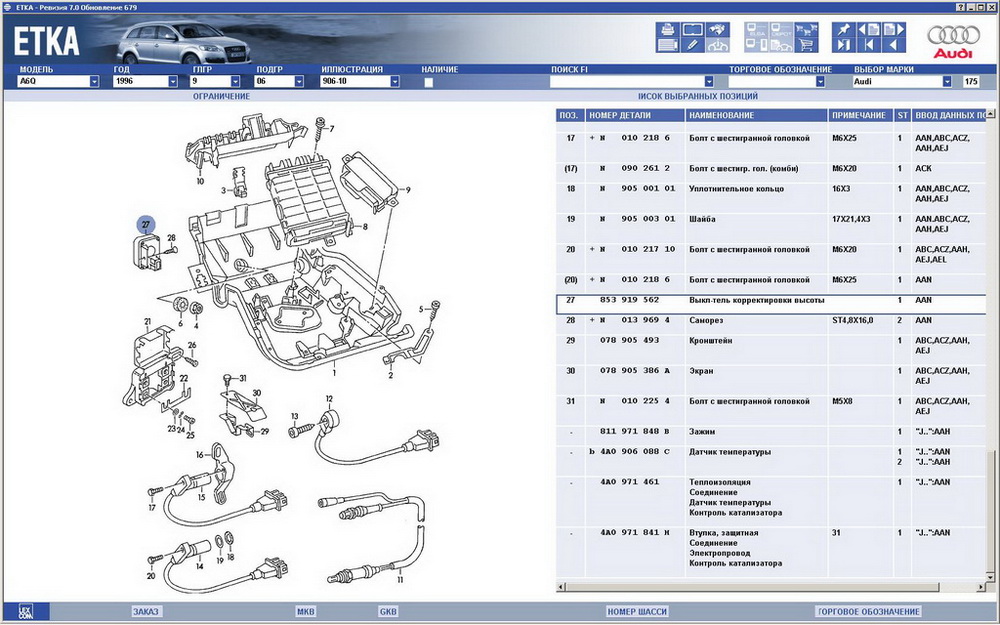Click the vehicle info steering-wheel icon

718,45
